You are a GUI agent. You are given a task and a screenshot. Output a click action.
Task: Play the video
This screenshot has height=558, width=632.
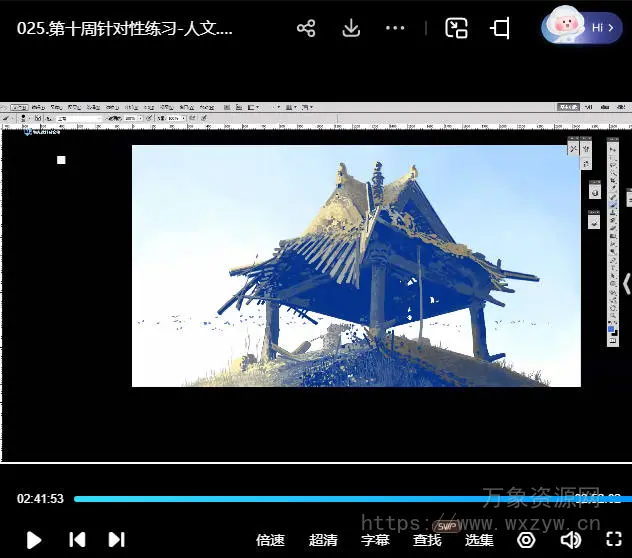[x=34, y=540]
